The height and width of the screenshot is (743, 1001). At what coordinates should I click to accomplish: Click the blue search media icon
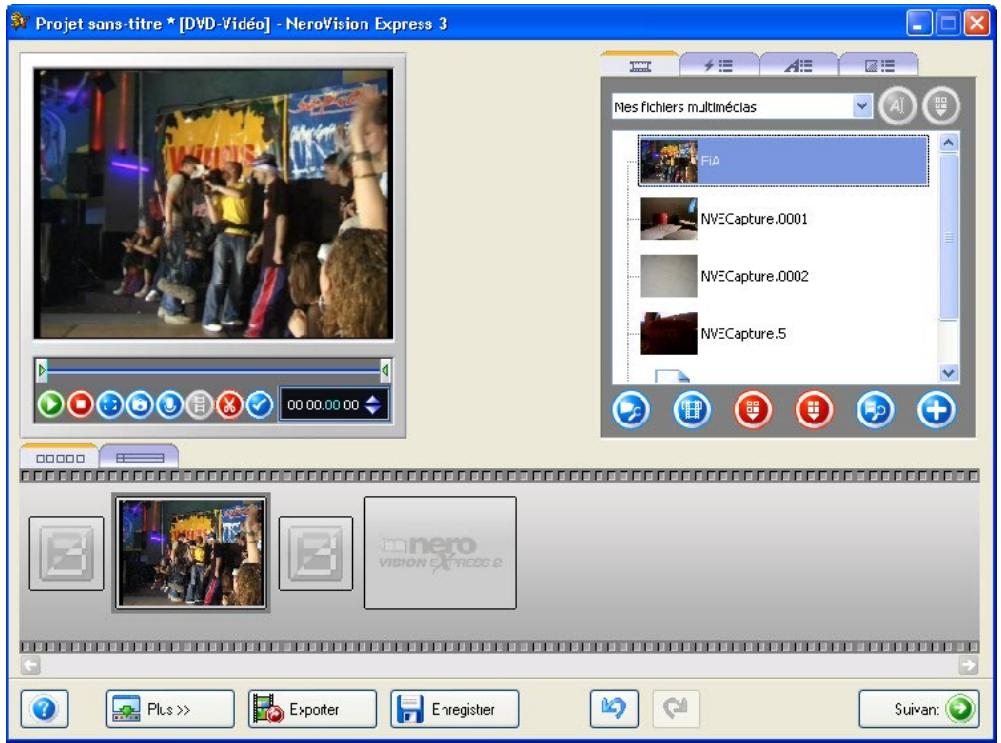tap(875, 410)
